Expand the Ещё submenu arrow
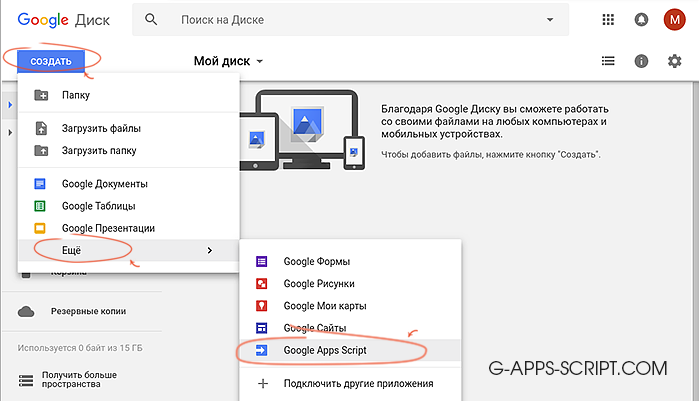This screenshot has height=401, width=700. 210,251
